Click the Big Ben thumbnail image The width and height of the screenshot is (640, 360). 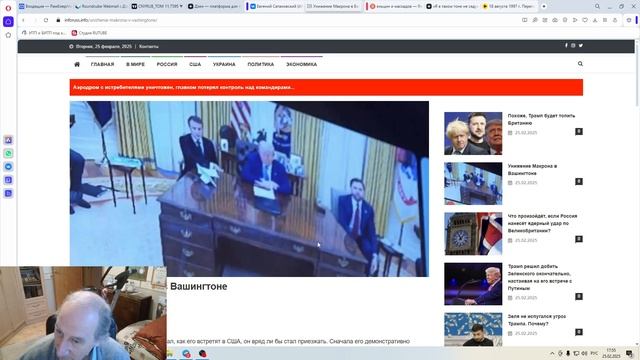pyautogui.click(x=473, y=234)
